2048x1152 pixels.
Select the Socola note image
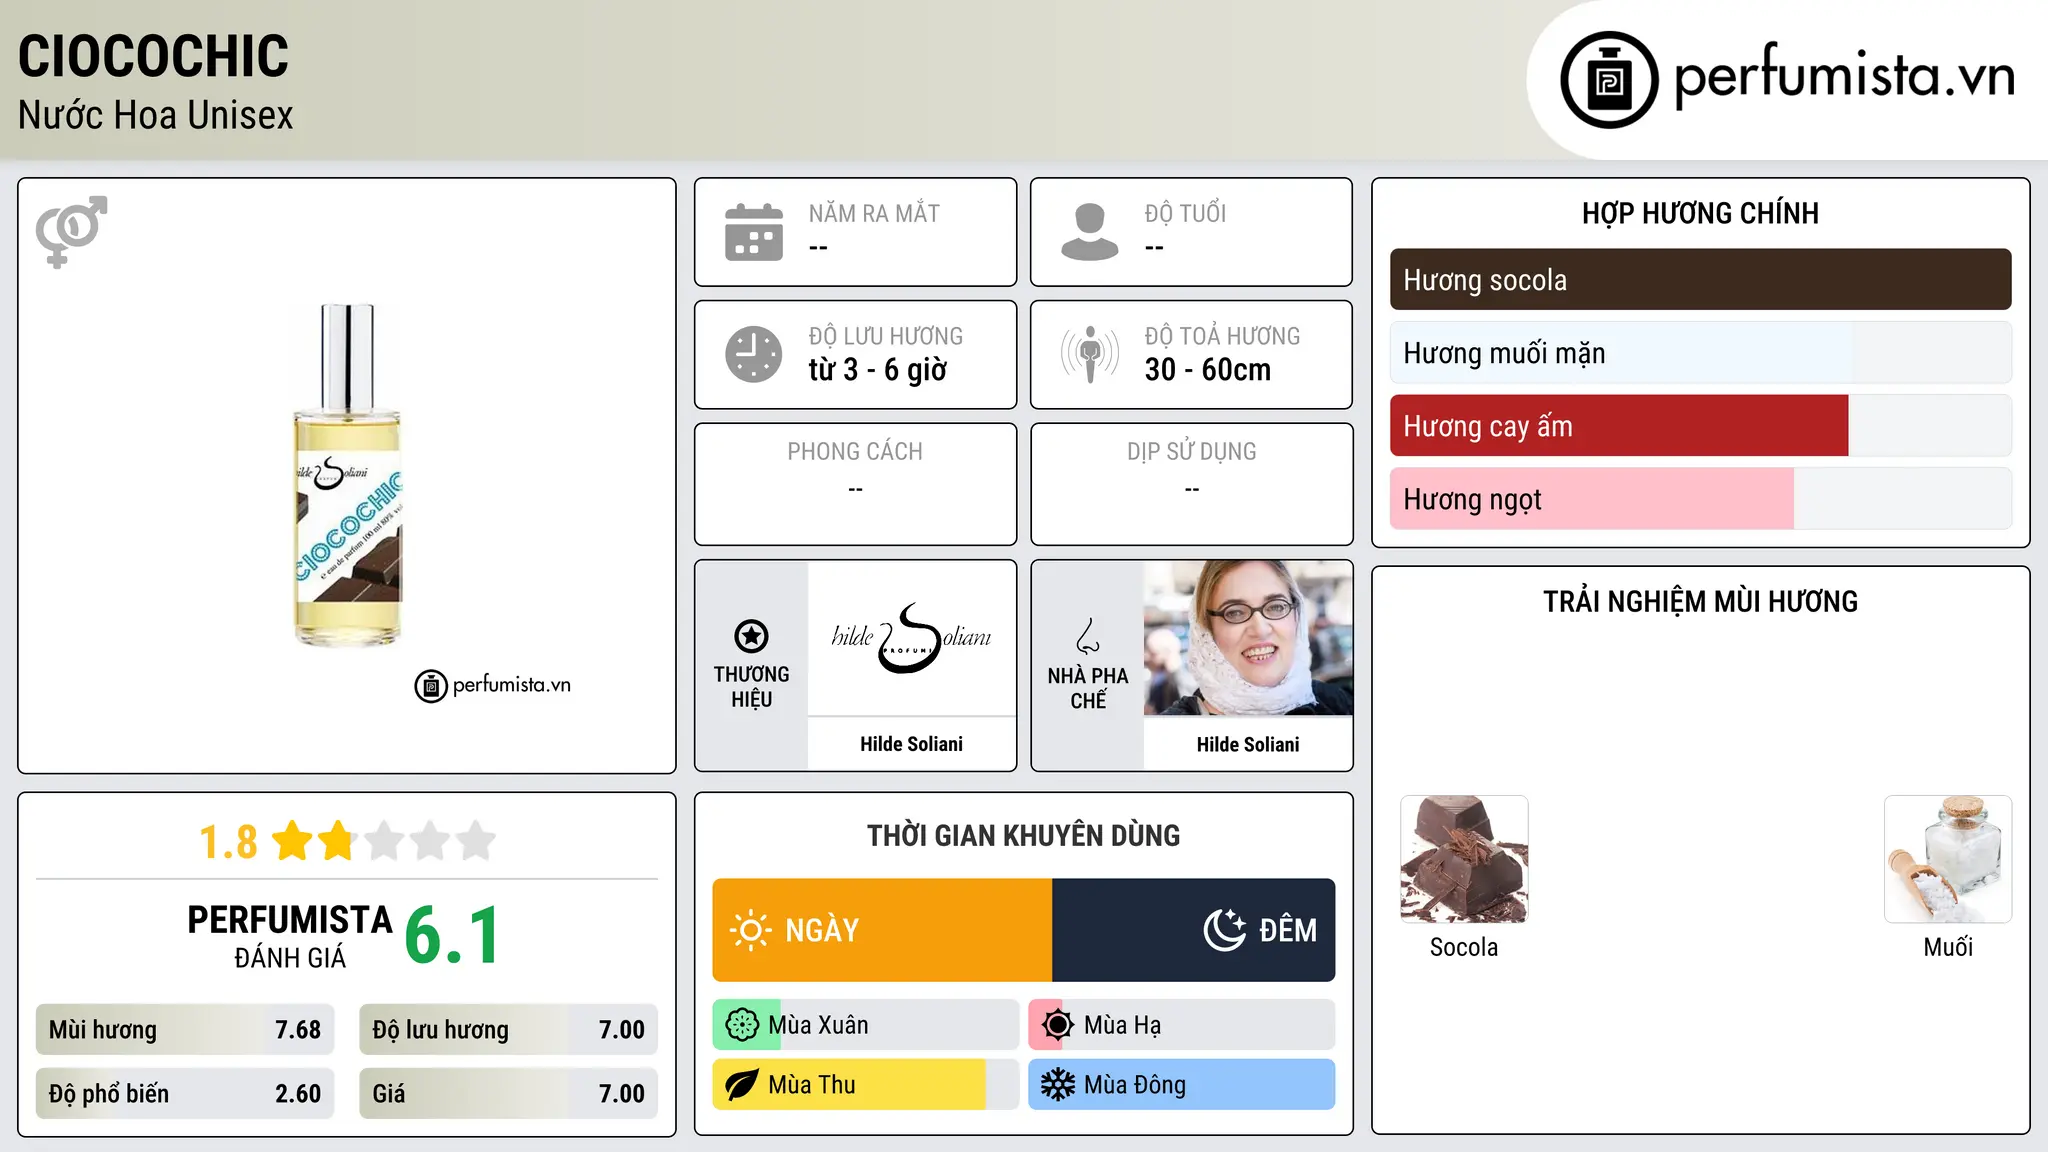(x=1464, y=859)
